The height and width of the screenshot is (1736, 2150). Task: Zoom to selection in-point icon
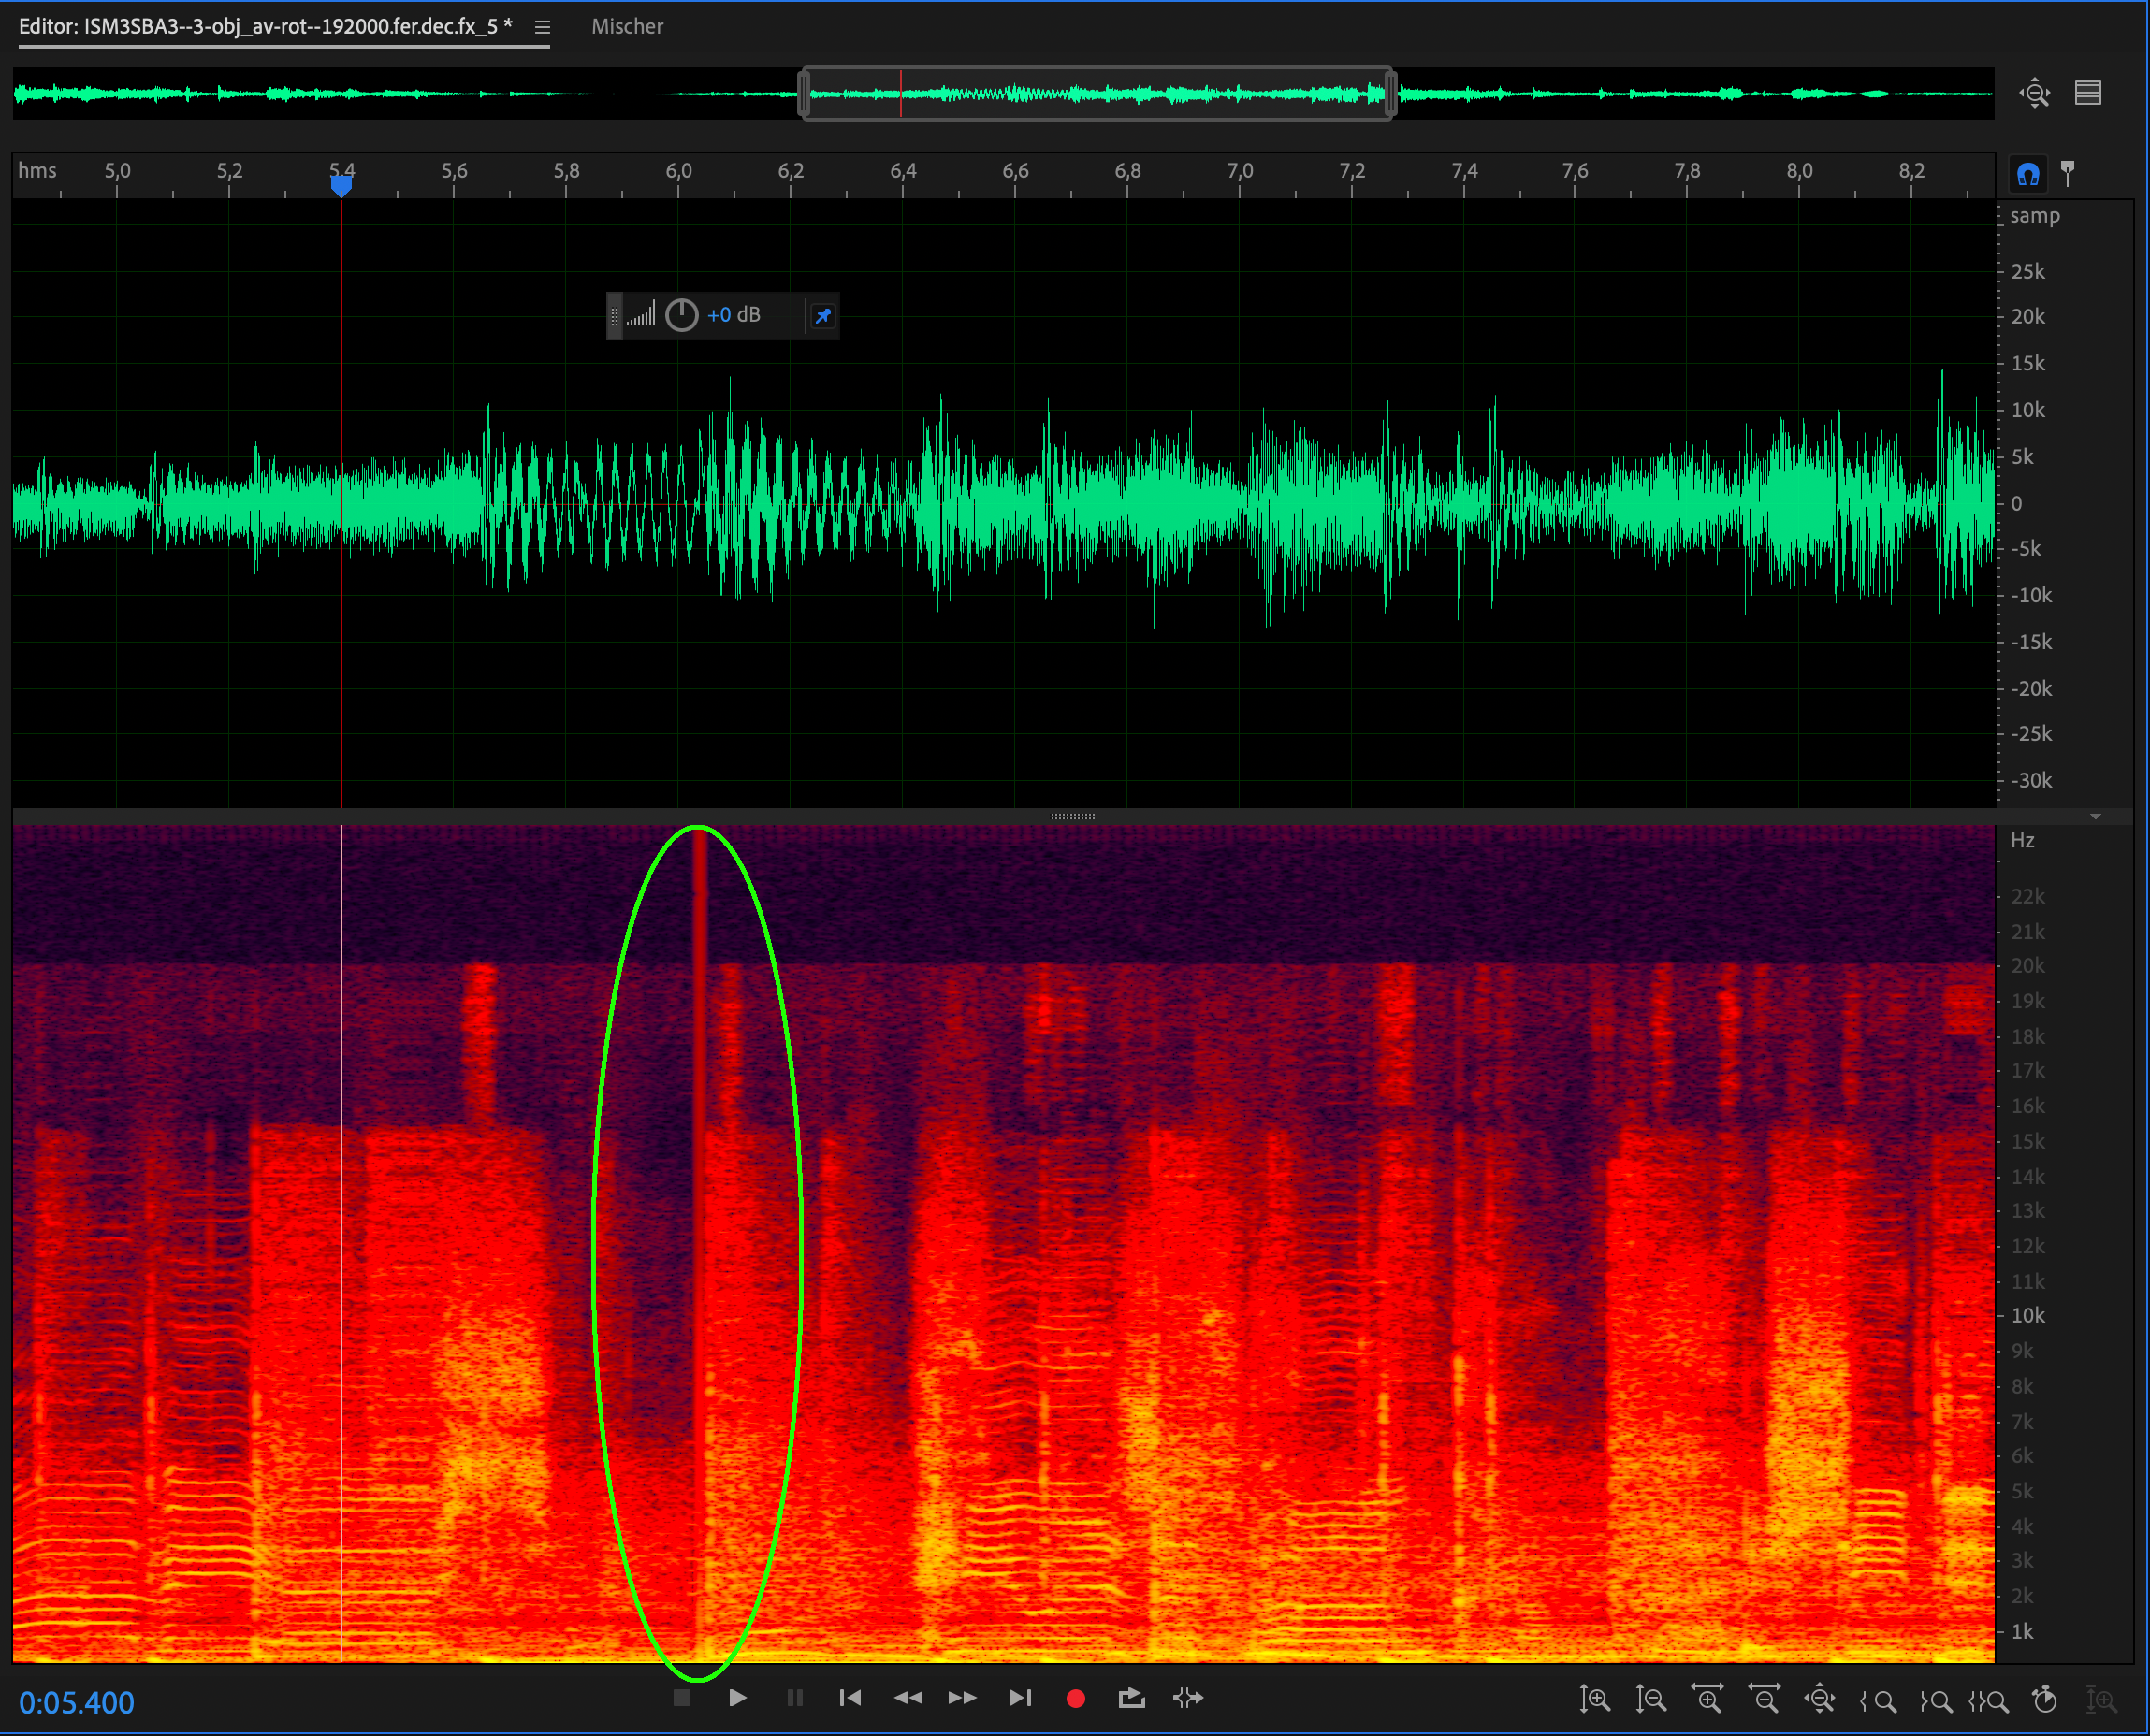[x=1878, y=1699]
